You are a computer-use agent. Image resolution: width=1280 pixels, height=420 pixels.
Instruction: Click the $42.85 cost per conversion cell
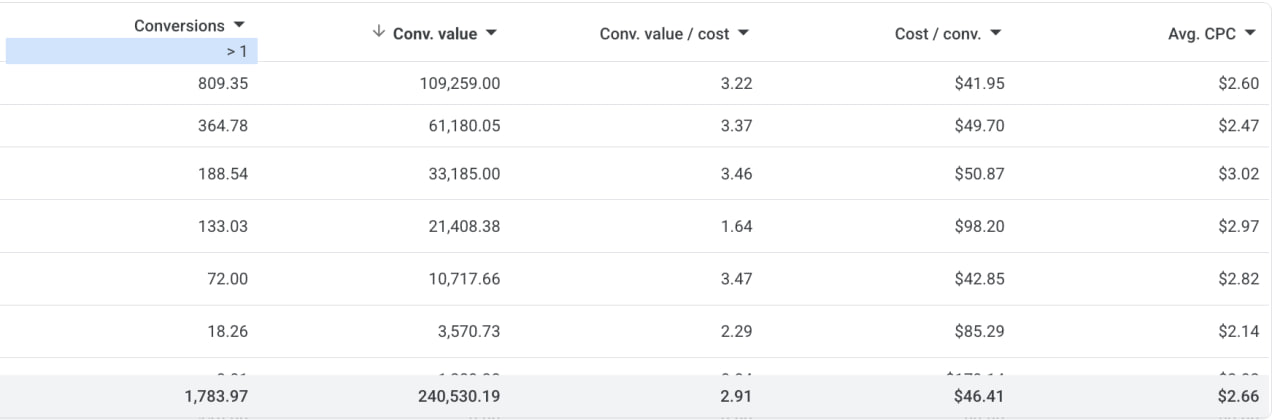(x=980, y=278)
